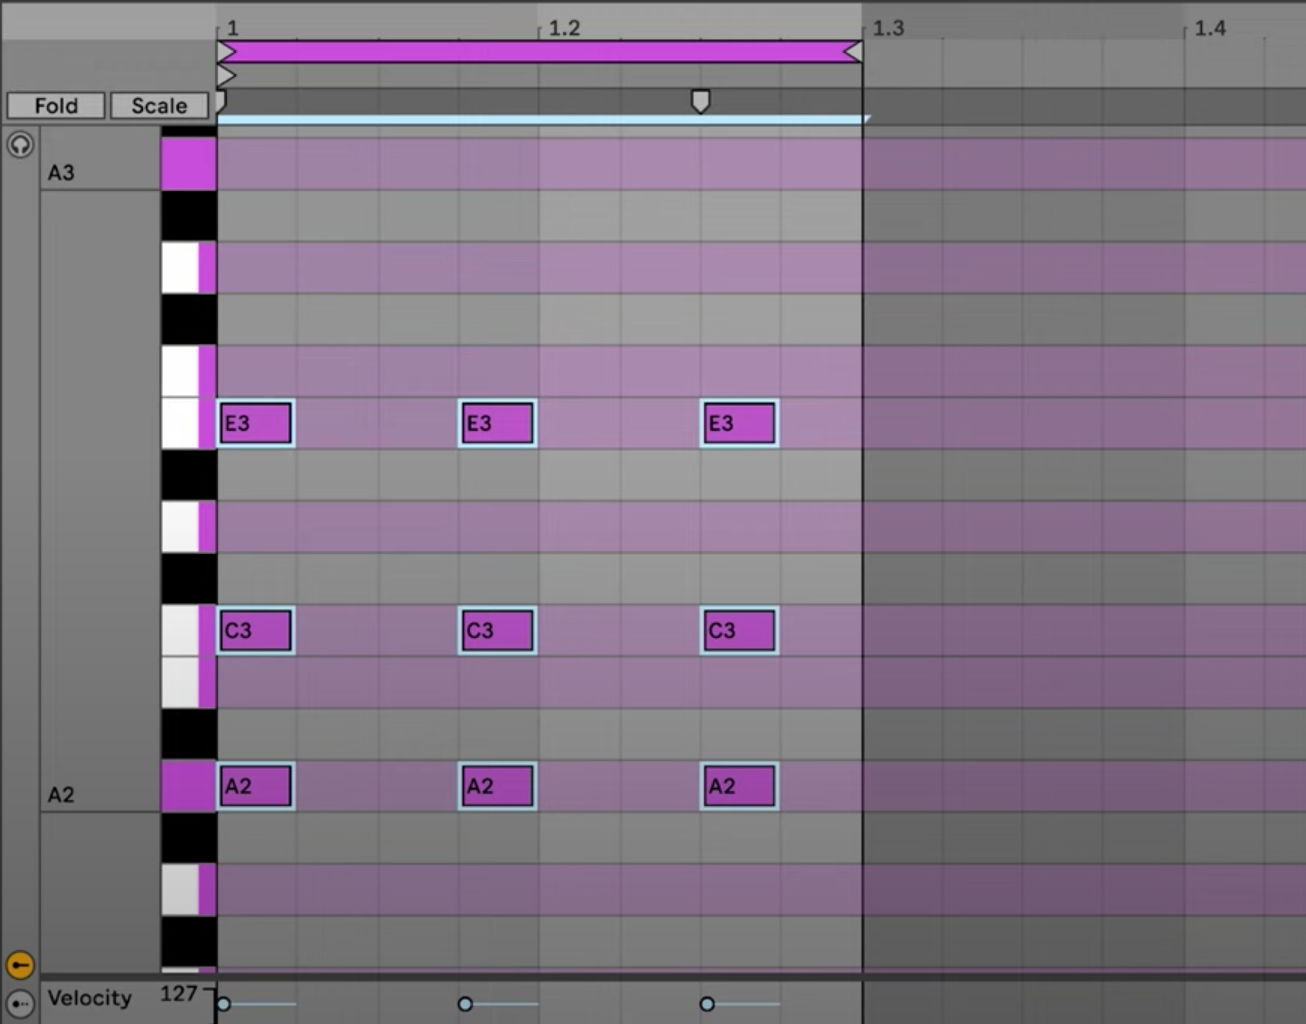Click the clip start marker triangle

(x=226, y=76)
